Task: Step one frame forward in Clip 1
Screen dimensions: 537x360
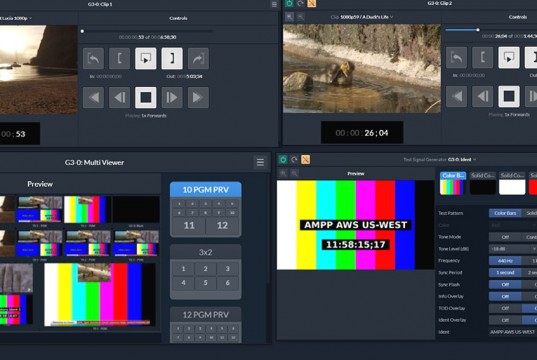Action: click(172, 98)
